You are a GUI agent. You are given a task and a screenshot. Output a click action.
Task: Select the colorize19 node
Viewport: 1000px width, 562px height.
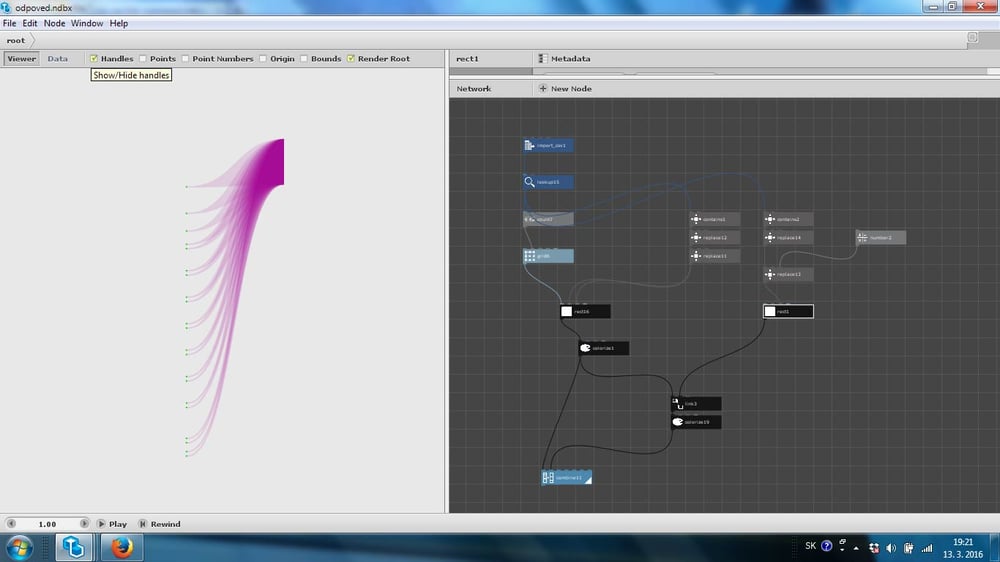[x=696, y=422]
